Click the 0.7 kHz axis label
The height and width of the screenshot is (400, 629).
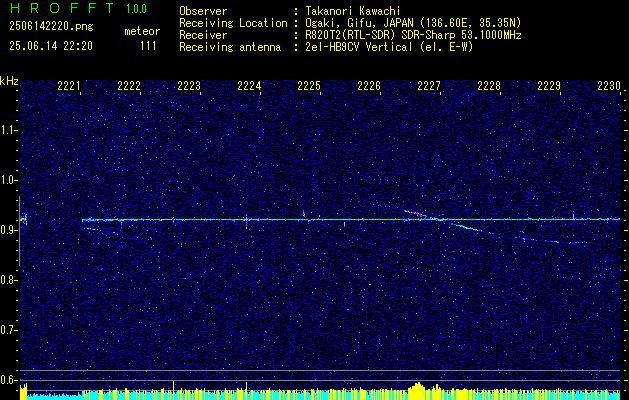[x=8, y=330]
